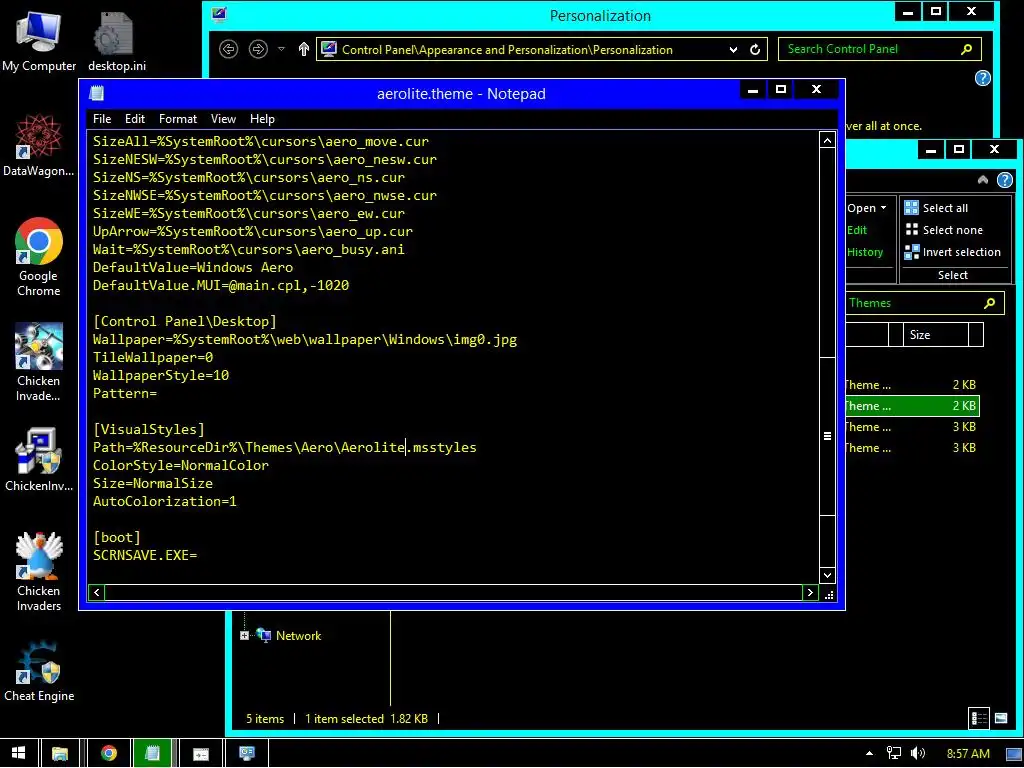Click Notepad's horizontal scroll right arrow
The height and width of the screenshot is (768, 1024).
[x=810, y=592]
